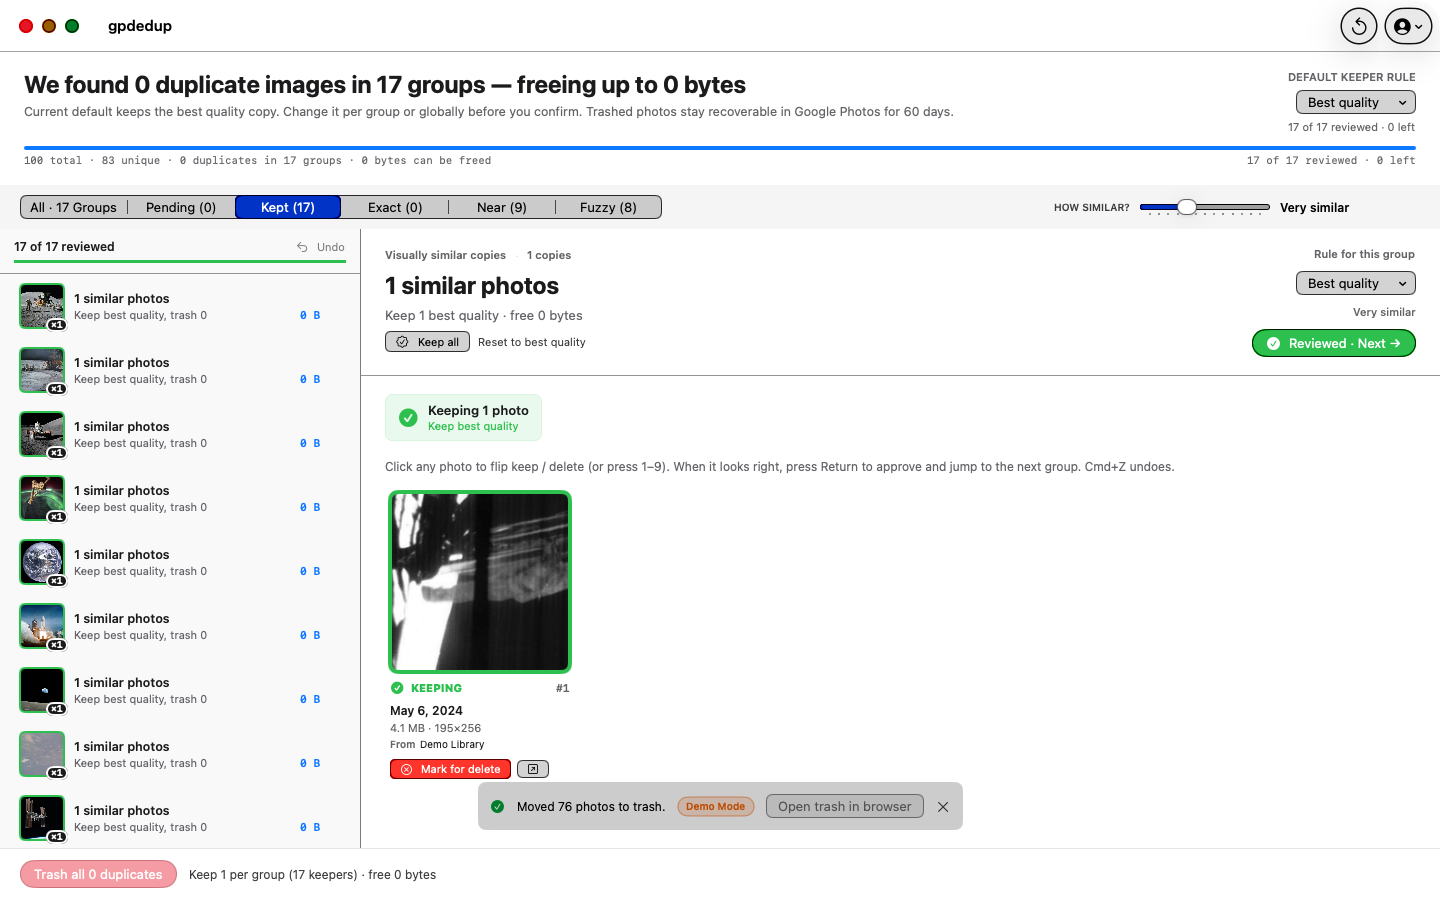Screen dimensions: 1440x900
Task: Click the Keep all button
Action: point(428,342)
